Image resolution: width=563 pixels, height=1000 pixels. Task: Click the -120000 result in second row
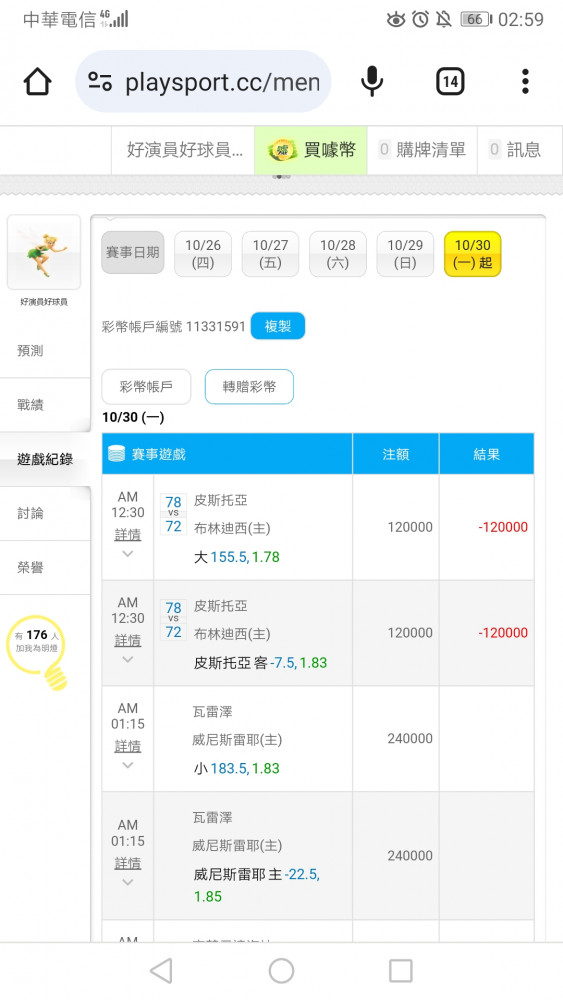503,633
